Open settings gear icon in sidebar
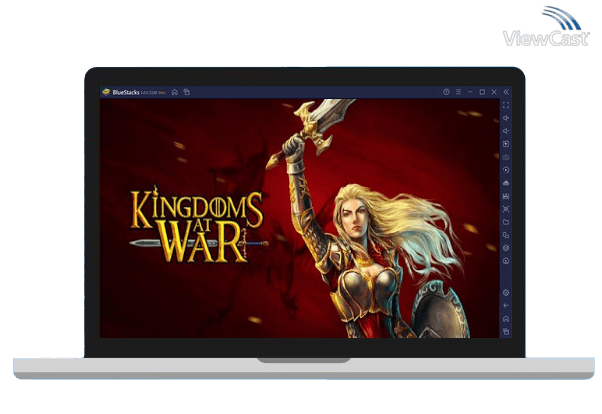The height and width of the screenshot is (414, 602). pos(506,293)
